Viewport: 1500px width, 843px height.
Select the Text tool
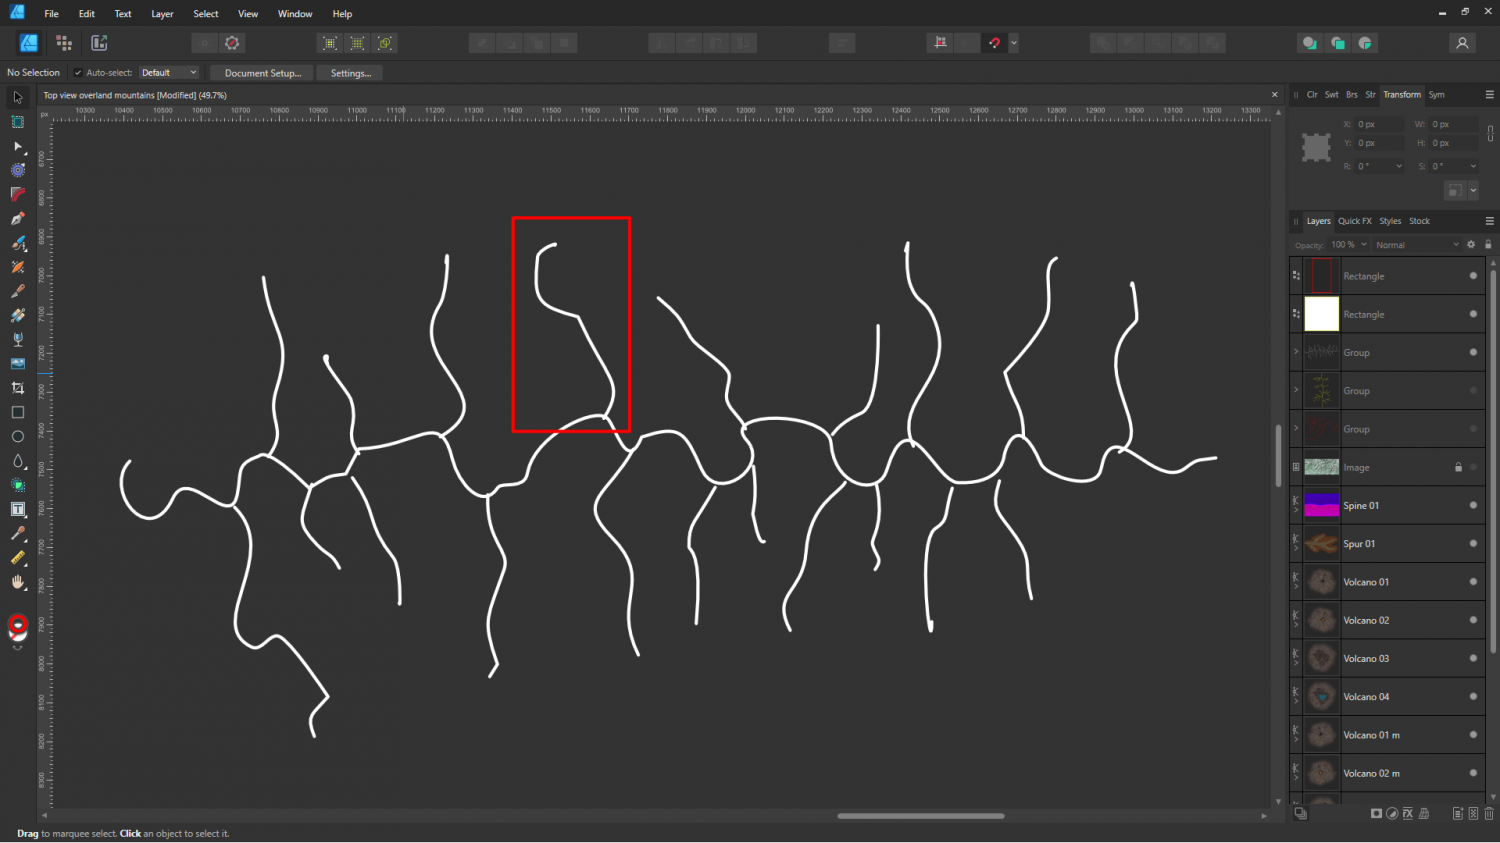click(18, 509)
